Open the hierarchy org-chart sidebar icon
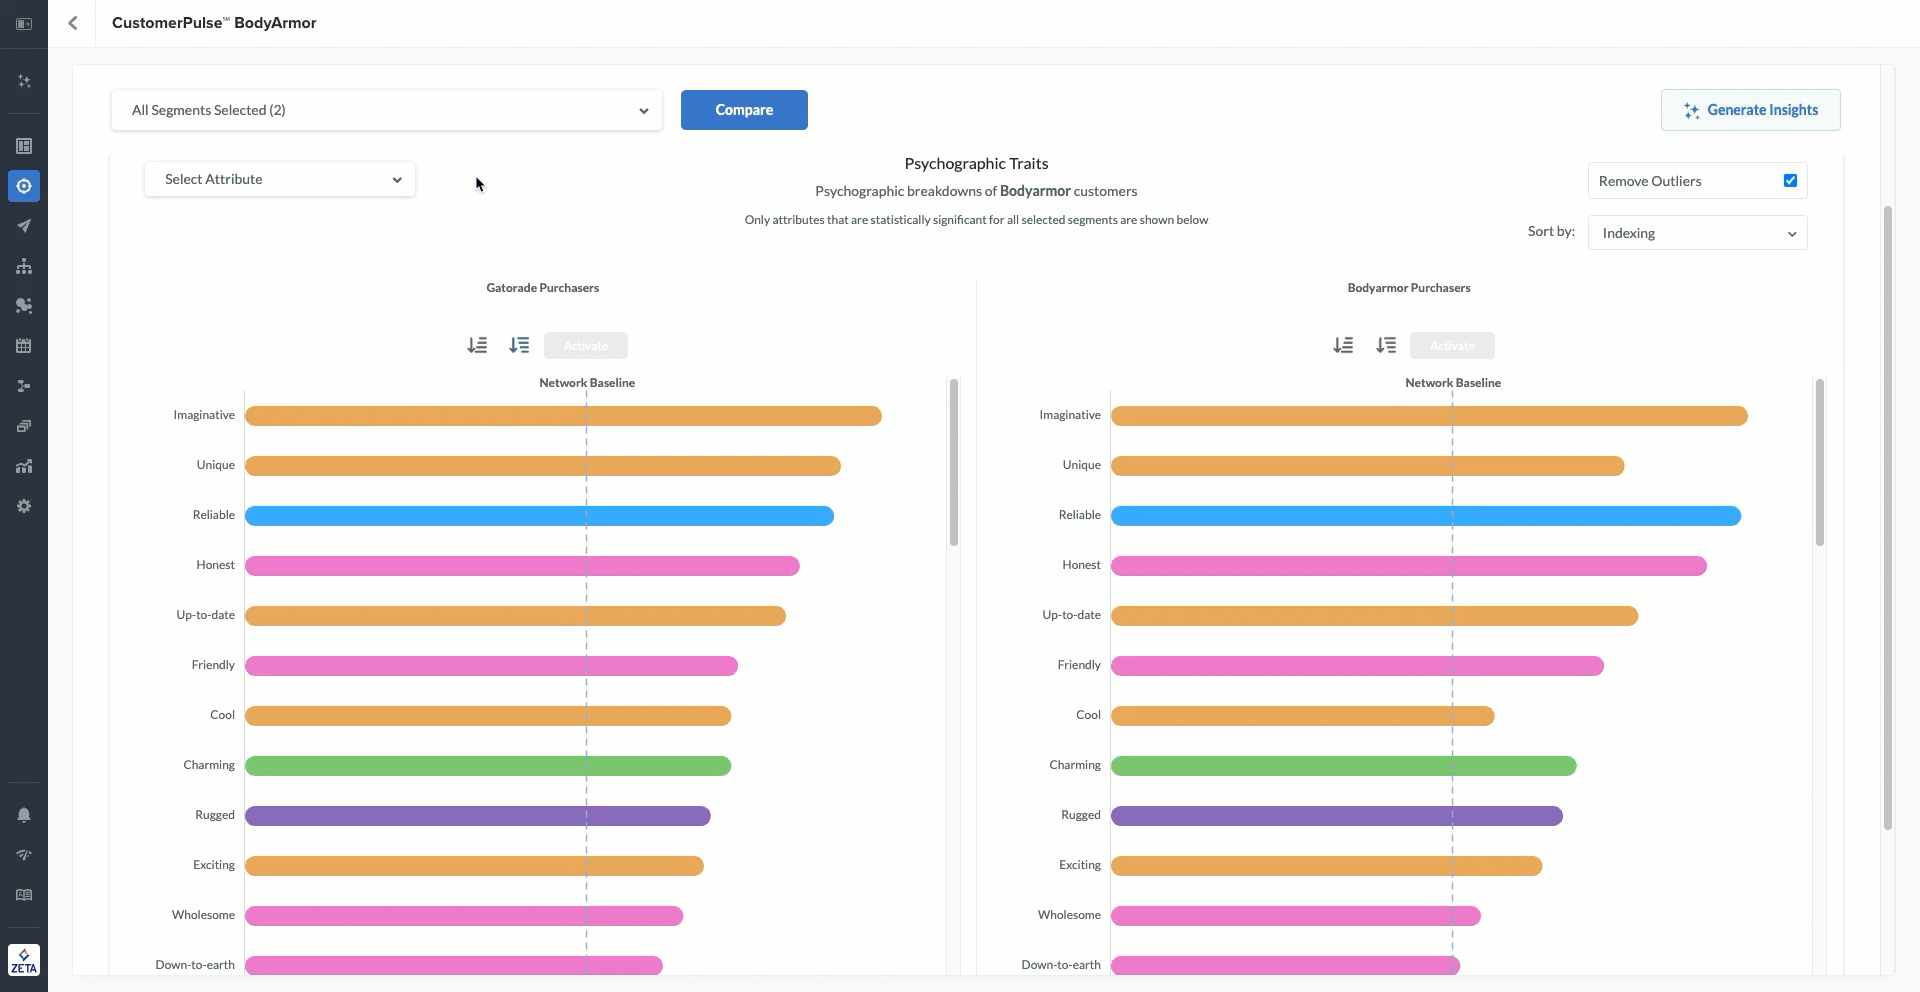Image resolution: width=1920 pixels, height=992 pixels. [24, 266]
